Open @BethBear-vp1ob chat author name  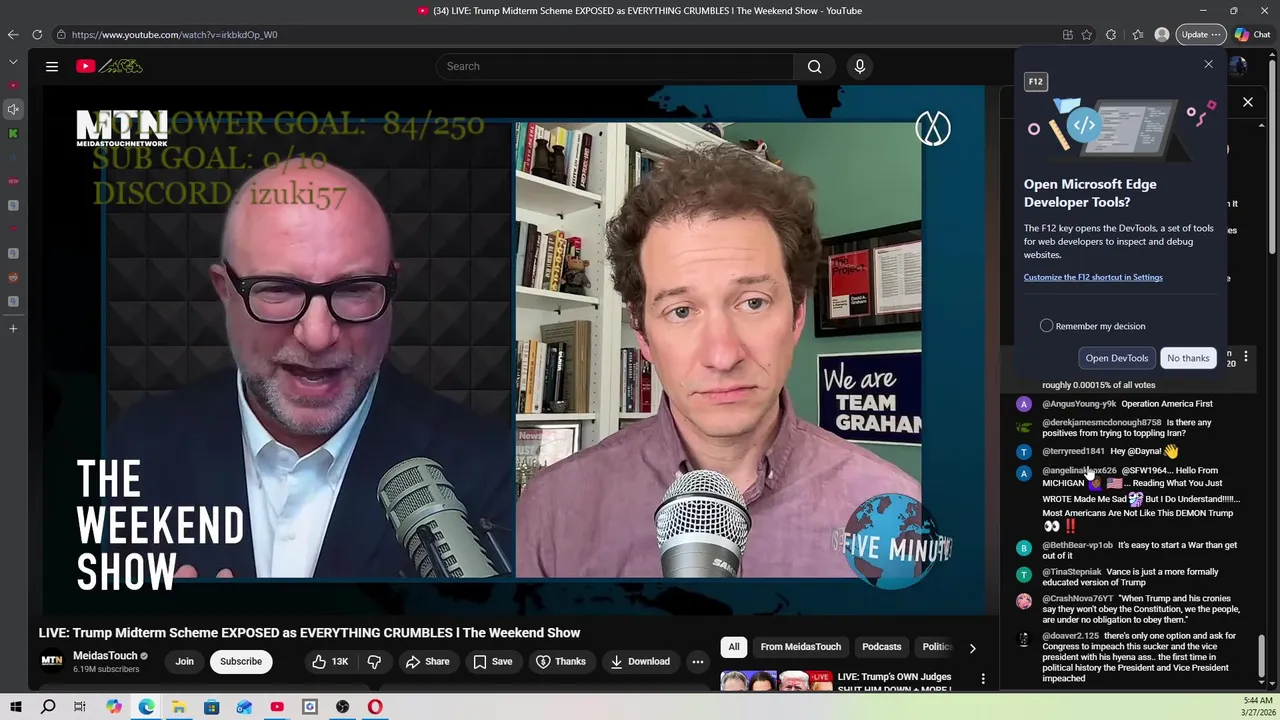(1077, 545)
